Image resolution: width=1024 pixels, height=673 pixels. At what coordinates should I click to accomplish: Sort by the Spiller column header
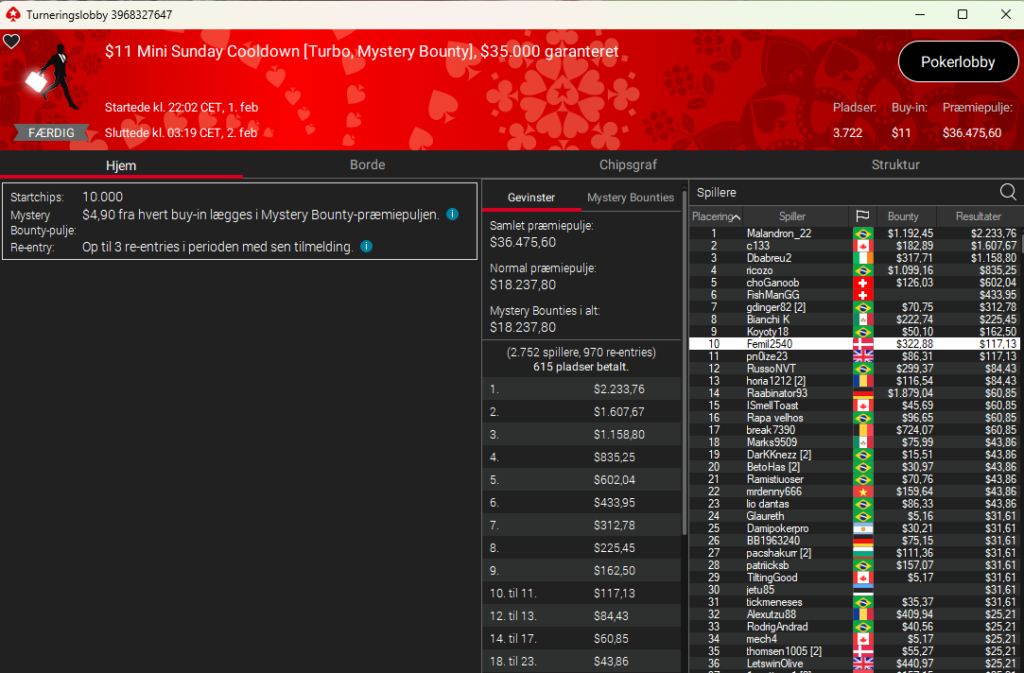point(790,216)
